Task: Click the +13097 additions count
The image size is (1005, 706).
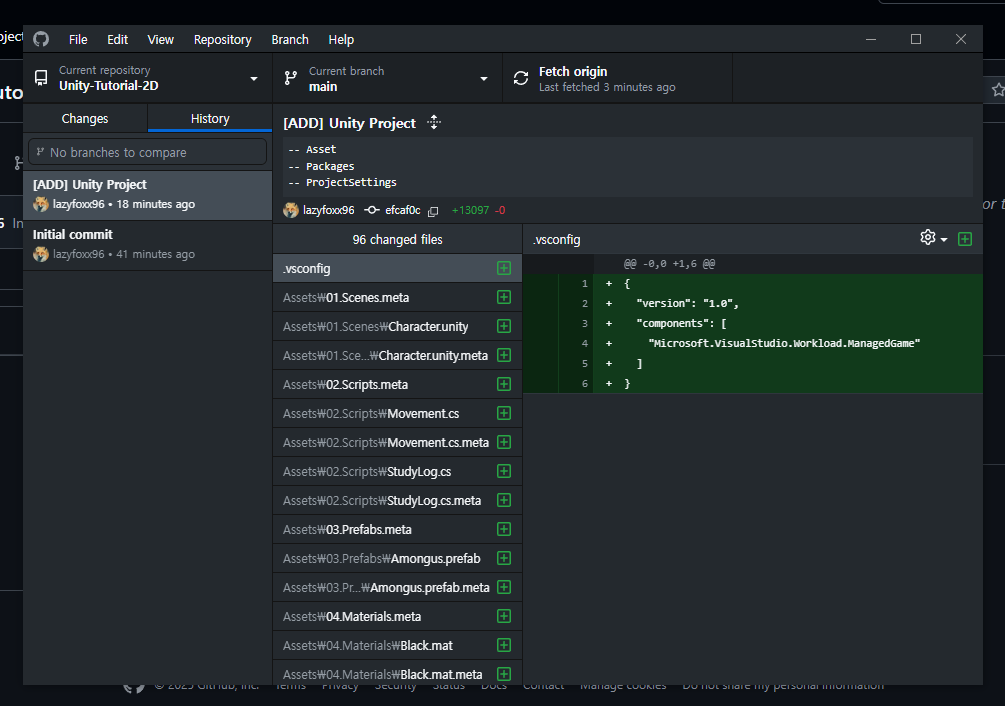Action: (x=470, y=210)
